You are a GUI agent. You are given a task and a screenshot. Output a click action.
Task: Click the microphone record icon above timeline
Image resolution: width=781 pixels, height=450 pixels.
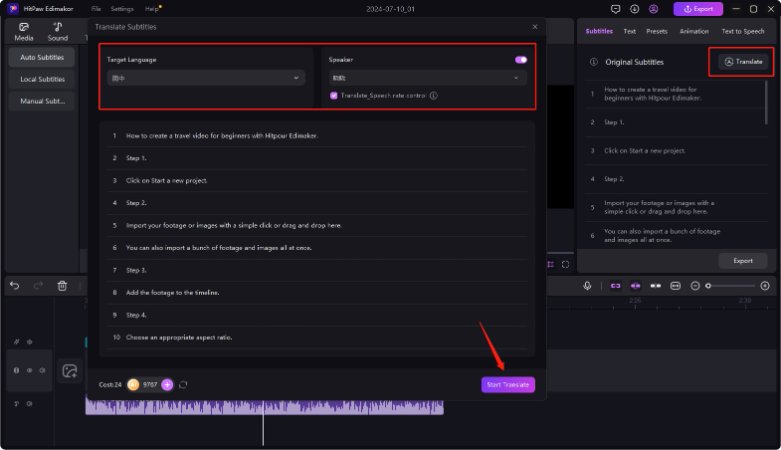pyautogui.click(x=588, y=286)
